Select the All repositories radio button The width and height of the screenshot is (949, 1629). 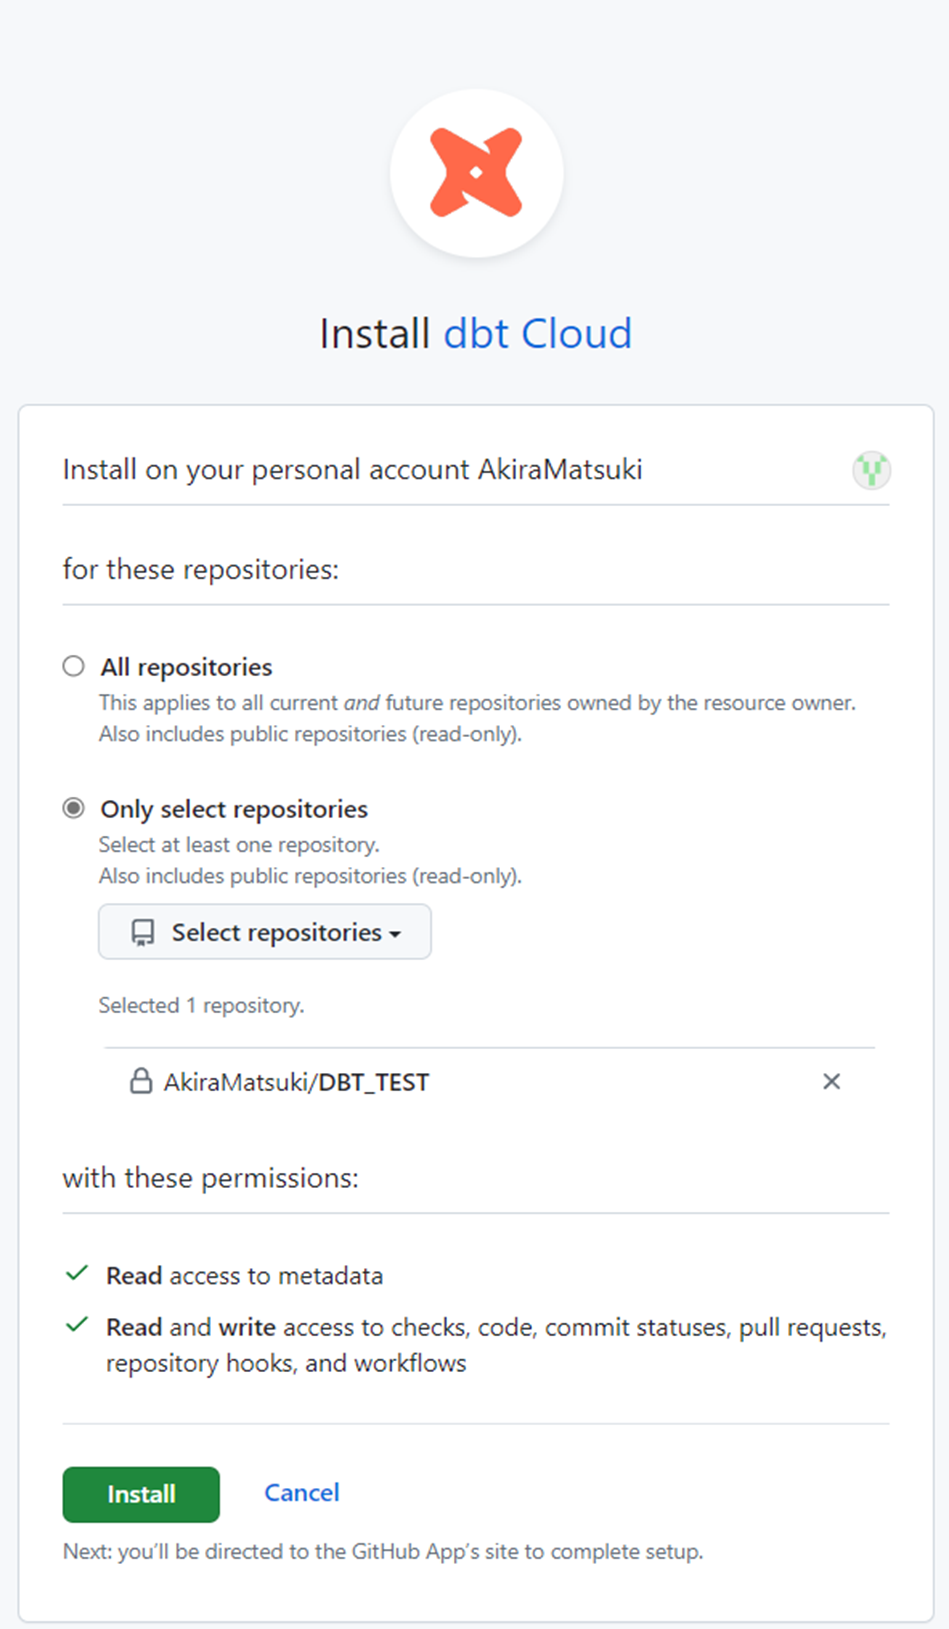pos(74,667)
